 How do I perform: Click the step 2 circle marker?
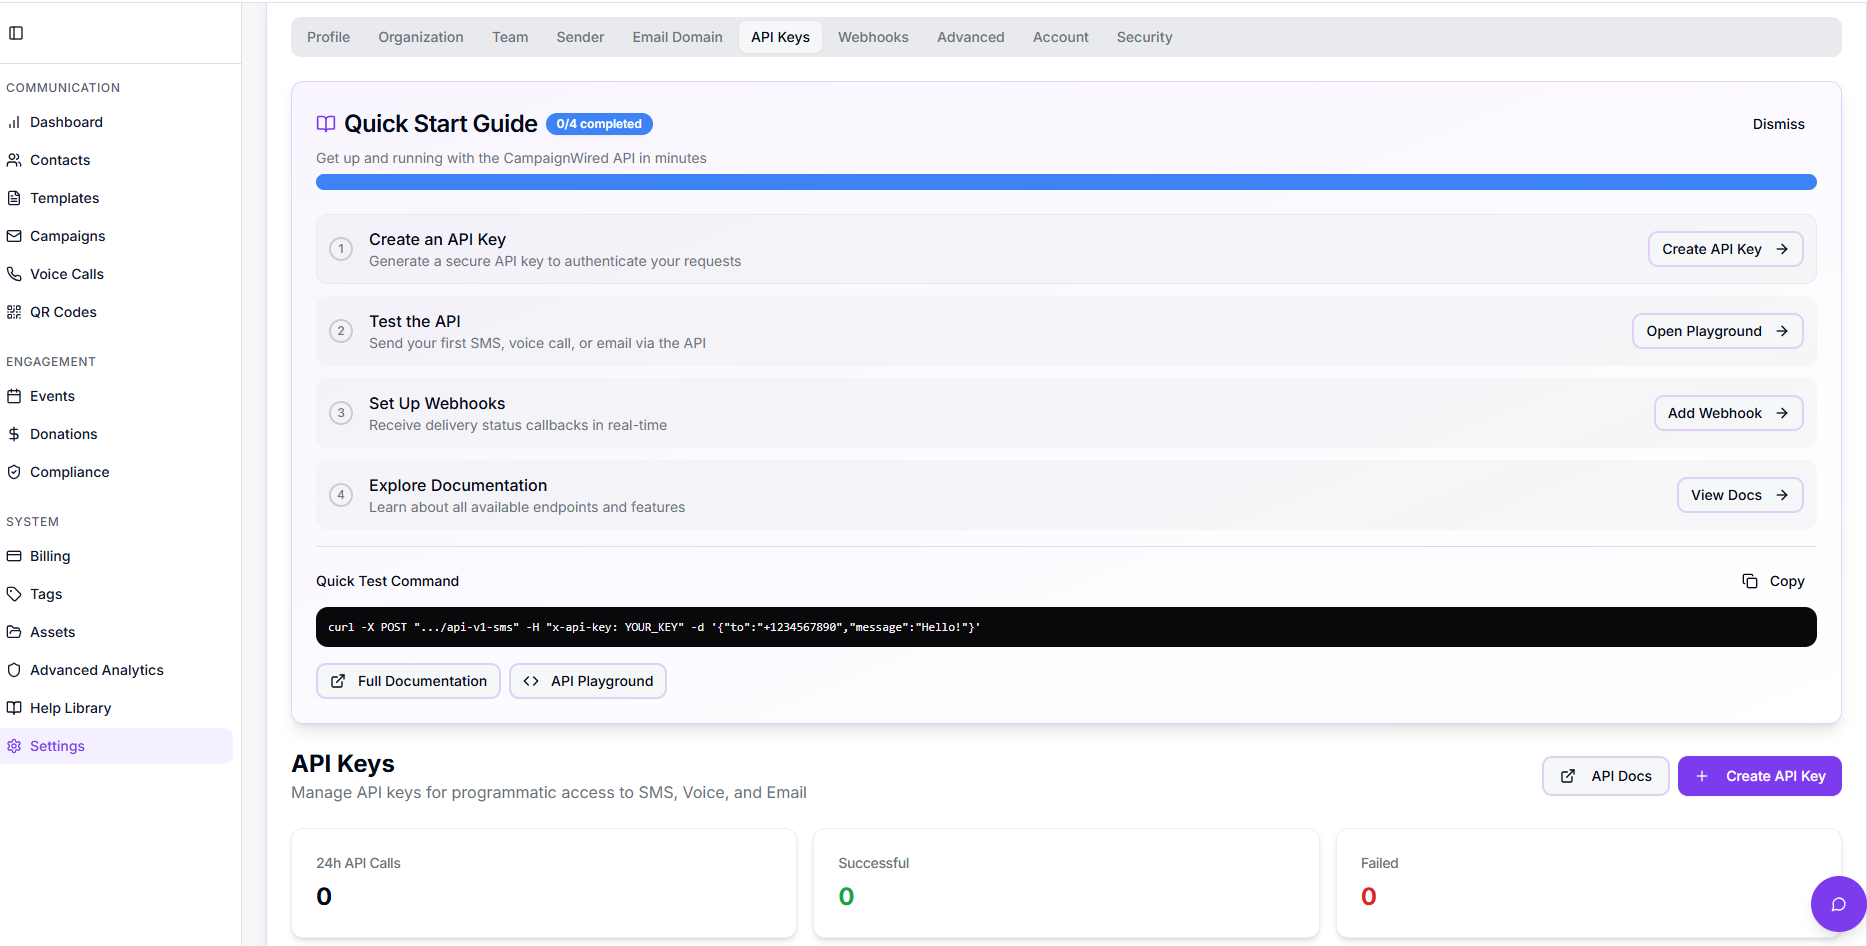click(x=341, y=331)
